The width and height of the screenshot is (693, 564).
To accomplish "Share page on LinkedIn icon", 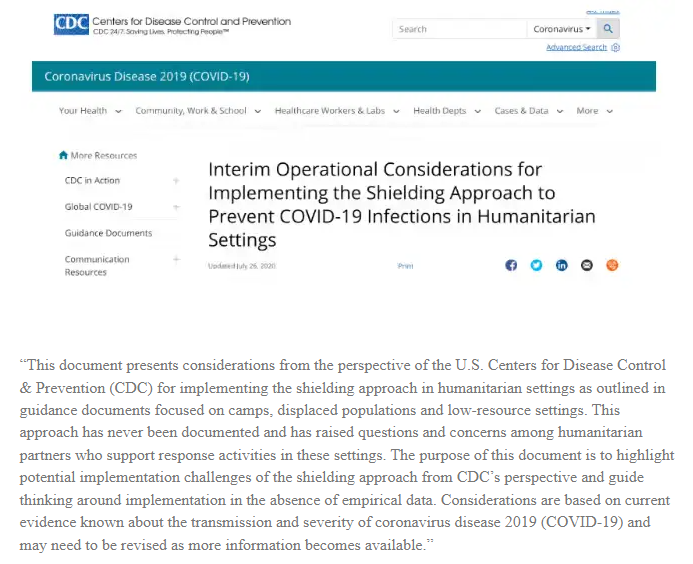I will click(561, 265).
